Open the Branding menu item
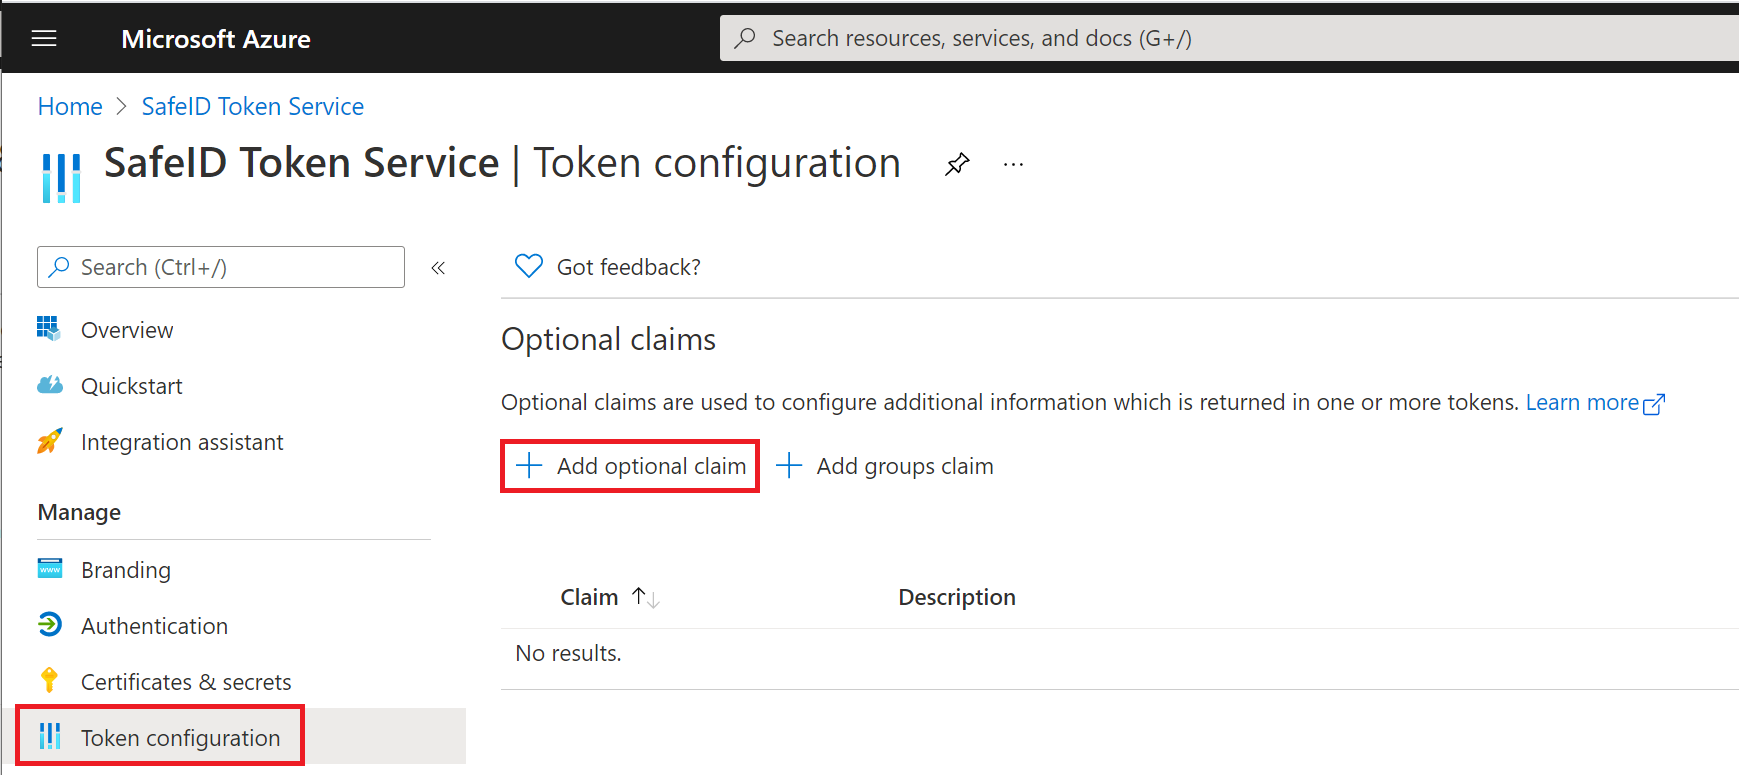Screen dimensions: 1749x782 (126, 570)
